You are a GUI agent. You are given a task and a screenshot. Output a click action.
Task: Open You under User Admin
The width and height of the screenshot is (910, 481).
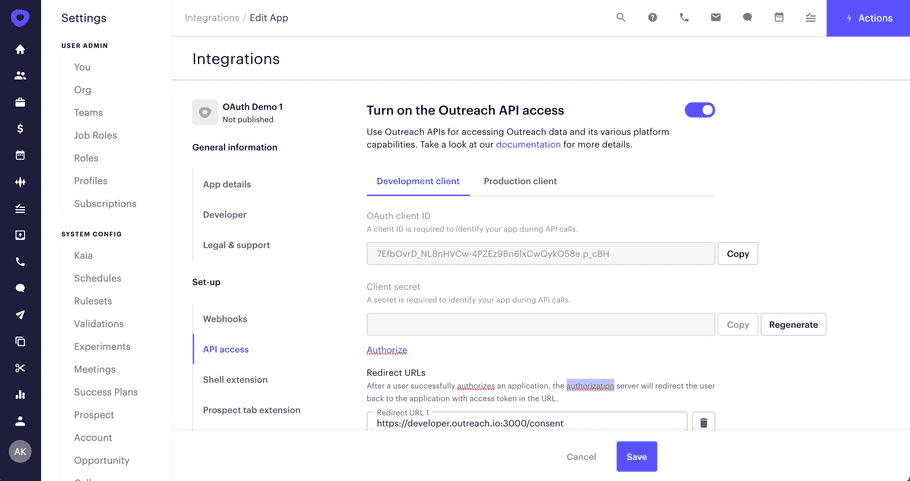tap(82, 67)
